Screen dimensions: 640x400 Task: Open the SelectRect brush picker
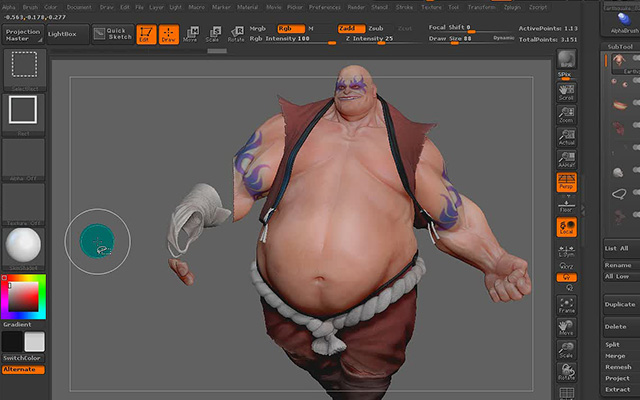click(24, 69)
